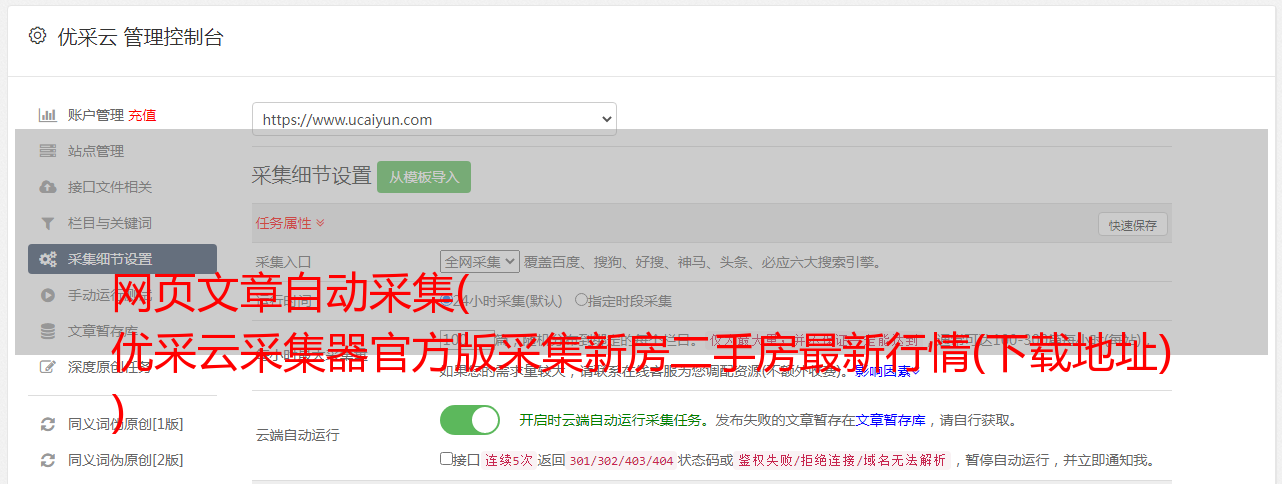Click the edit icon for 深度原创任务
The image size is (1282, 484).
[x=47, y=367]
